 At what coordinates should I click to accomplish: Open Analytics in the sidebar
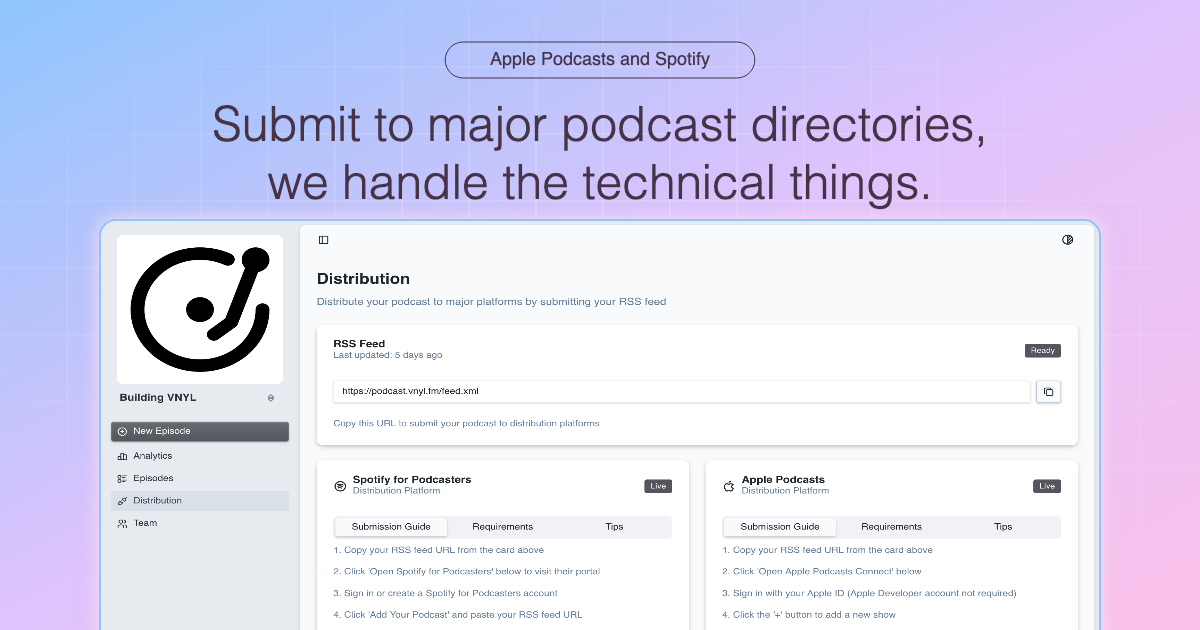[152, 456]
